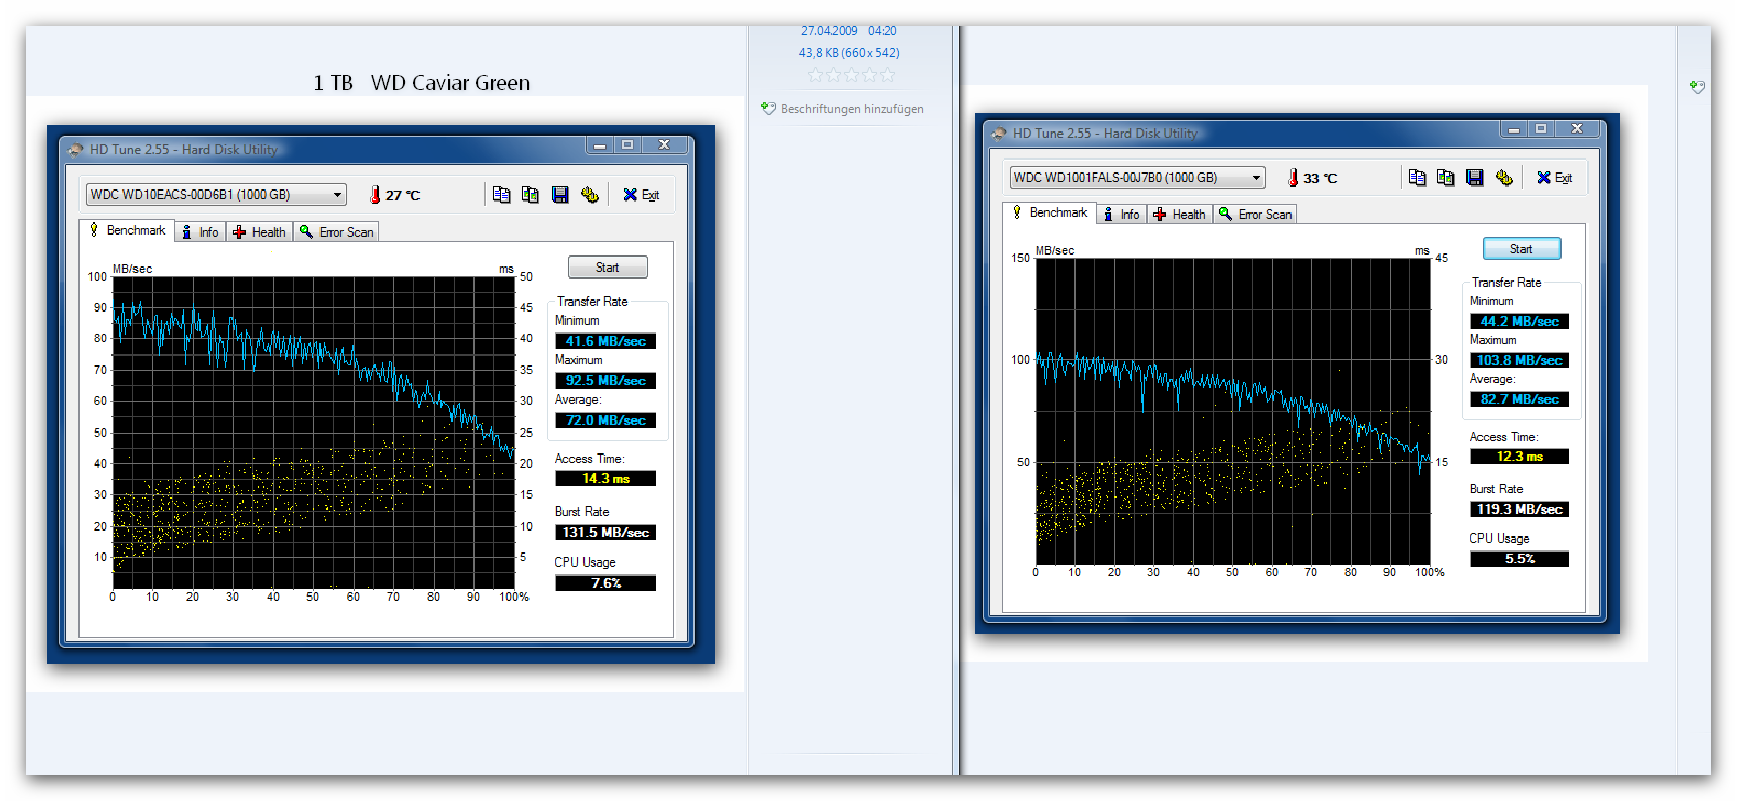Click Maximum value 92.5 MB/sec
This screenshot has height=801, width=1737.
pos(606,380)
